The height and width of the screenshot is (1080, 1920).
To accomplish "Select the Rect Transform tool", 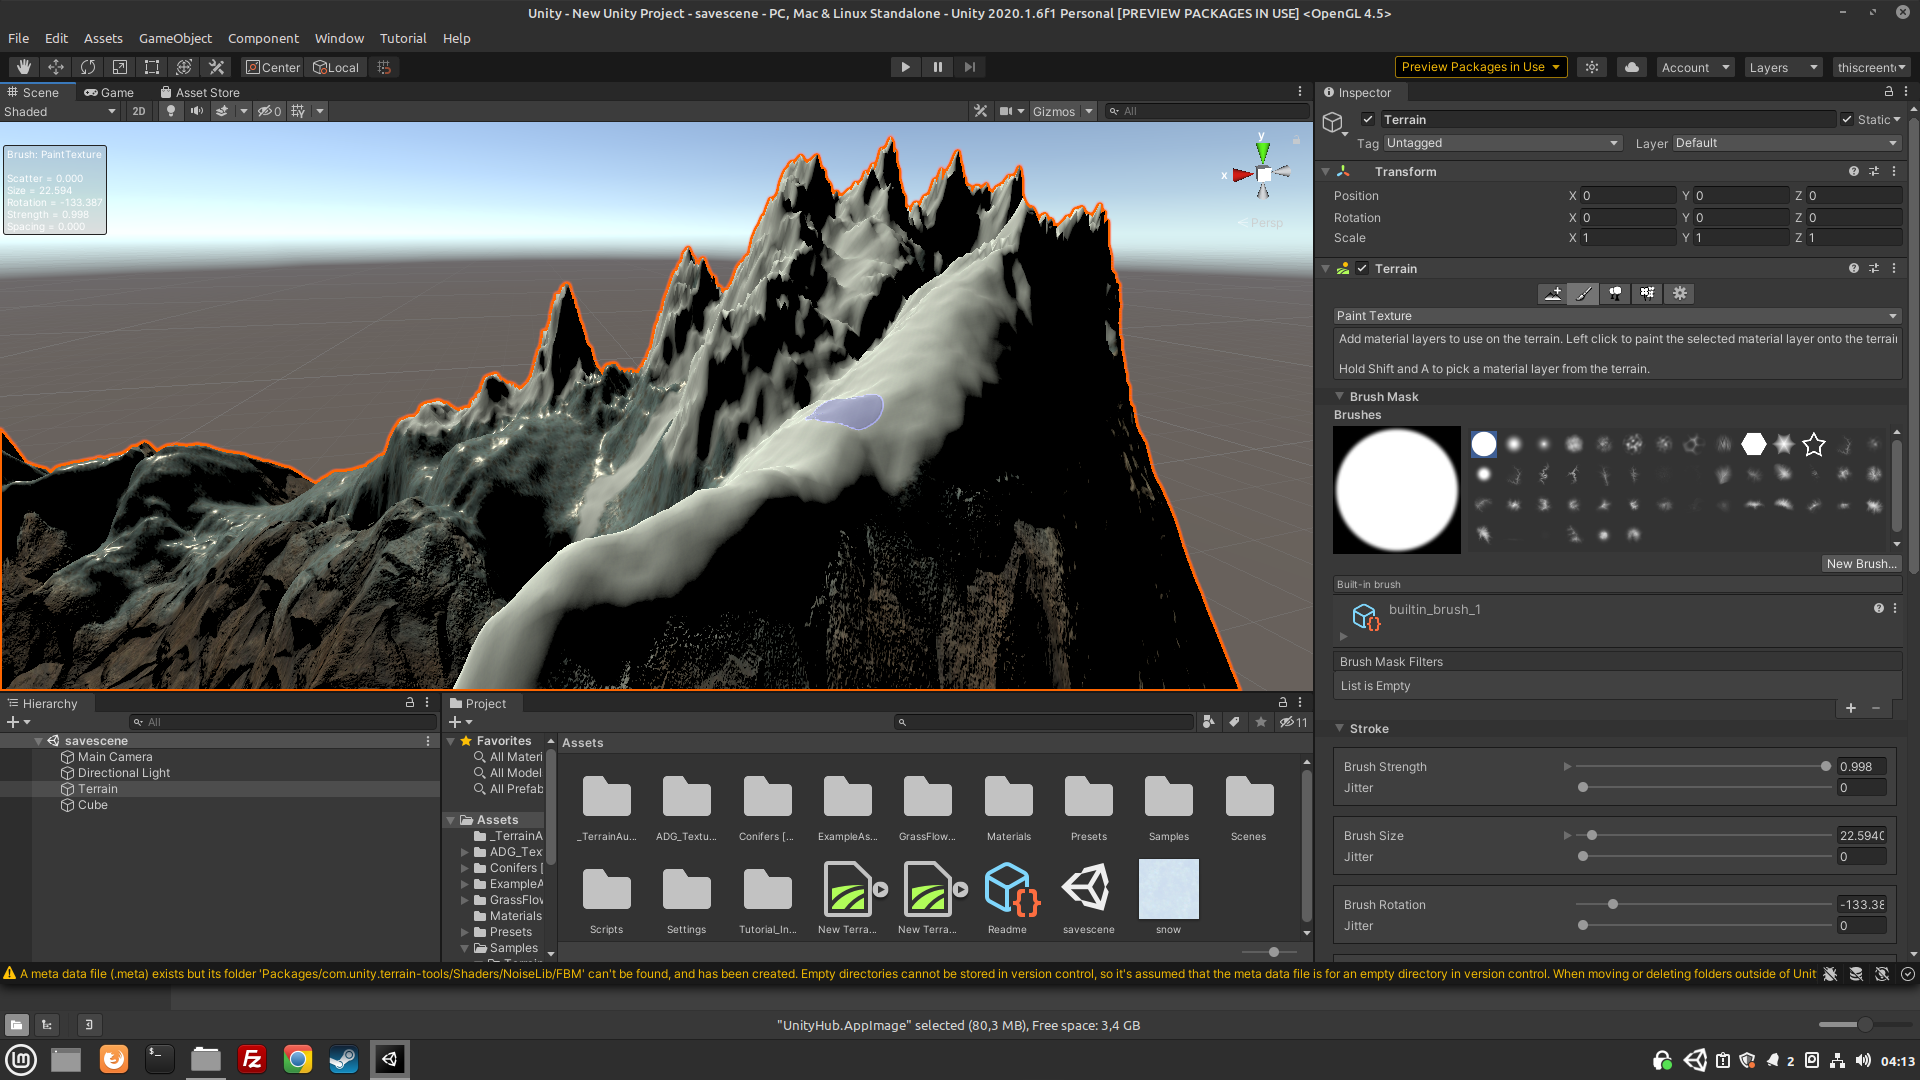I will click(152, 67).
